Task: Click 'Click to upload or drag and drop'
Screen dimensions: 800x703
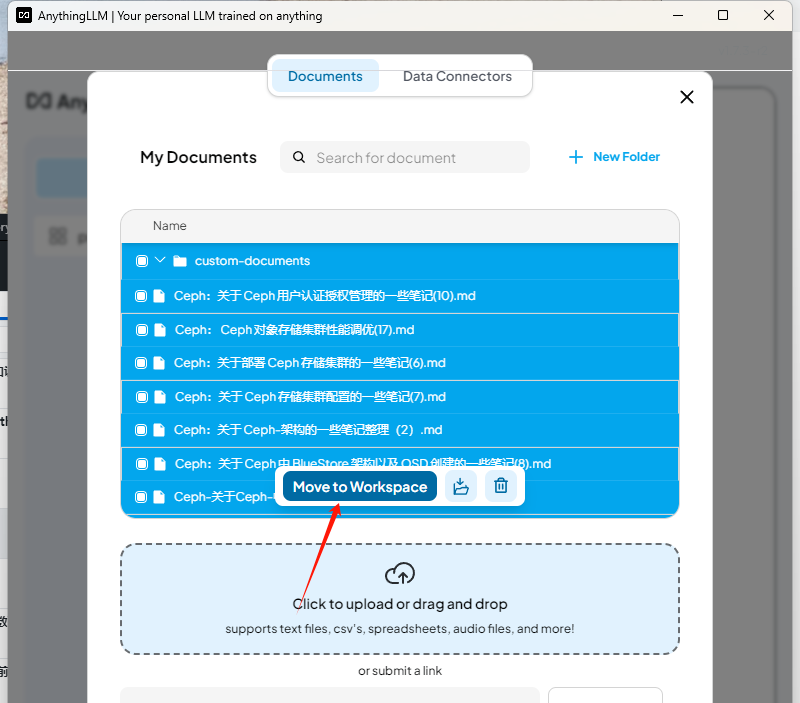Action: coord(400,604)
